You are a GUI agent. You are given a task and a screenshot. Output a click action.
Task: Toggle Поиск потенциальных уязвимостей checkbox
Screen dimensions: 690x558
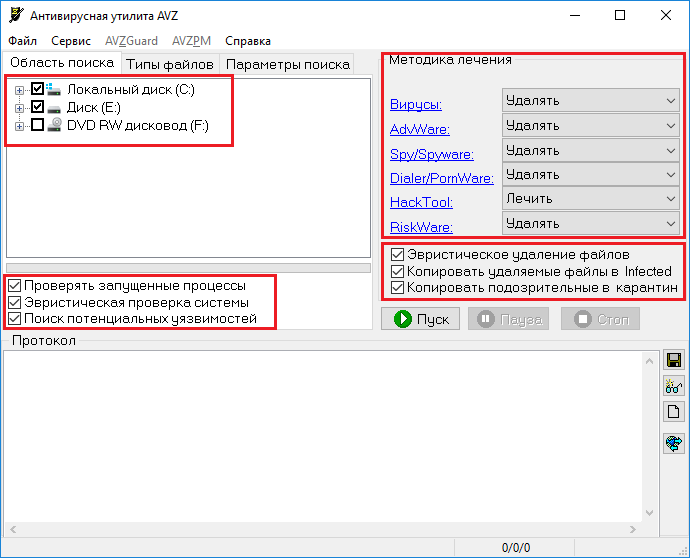(x=15, y=319)
